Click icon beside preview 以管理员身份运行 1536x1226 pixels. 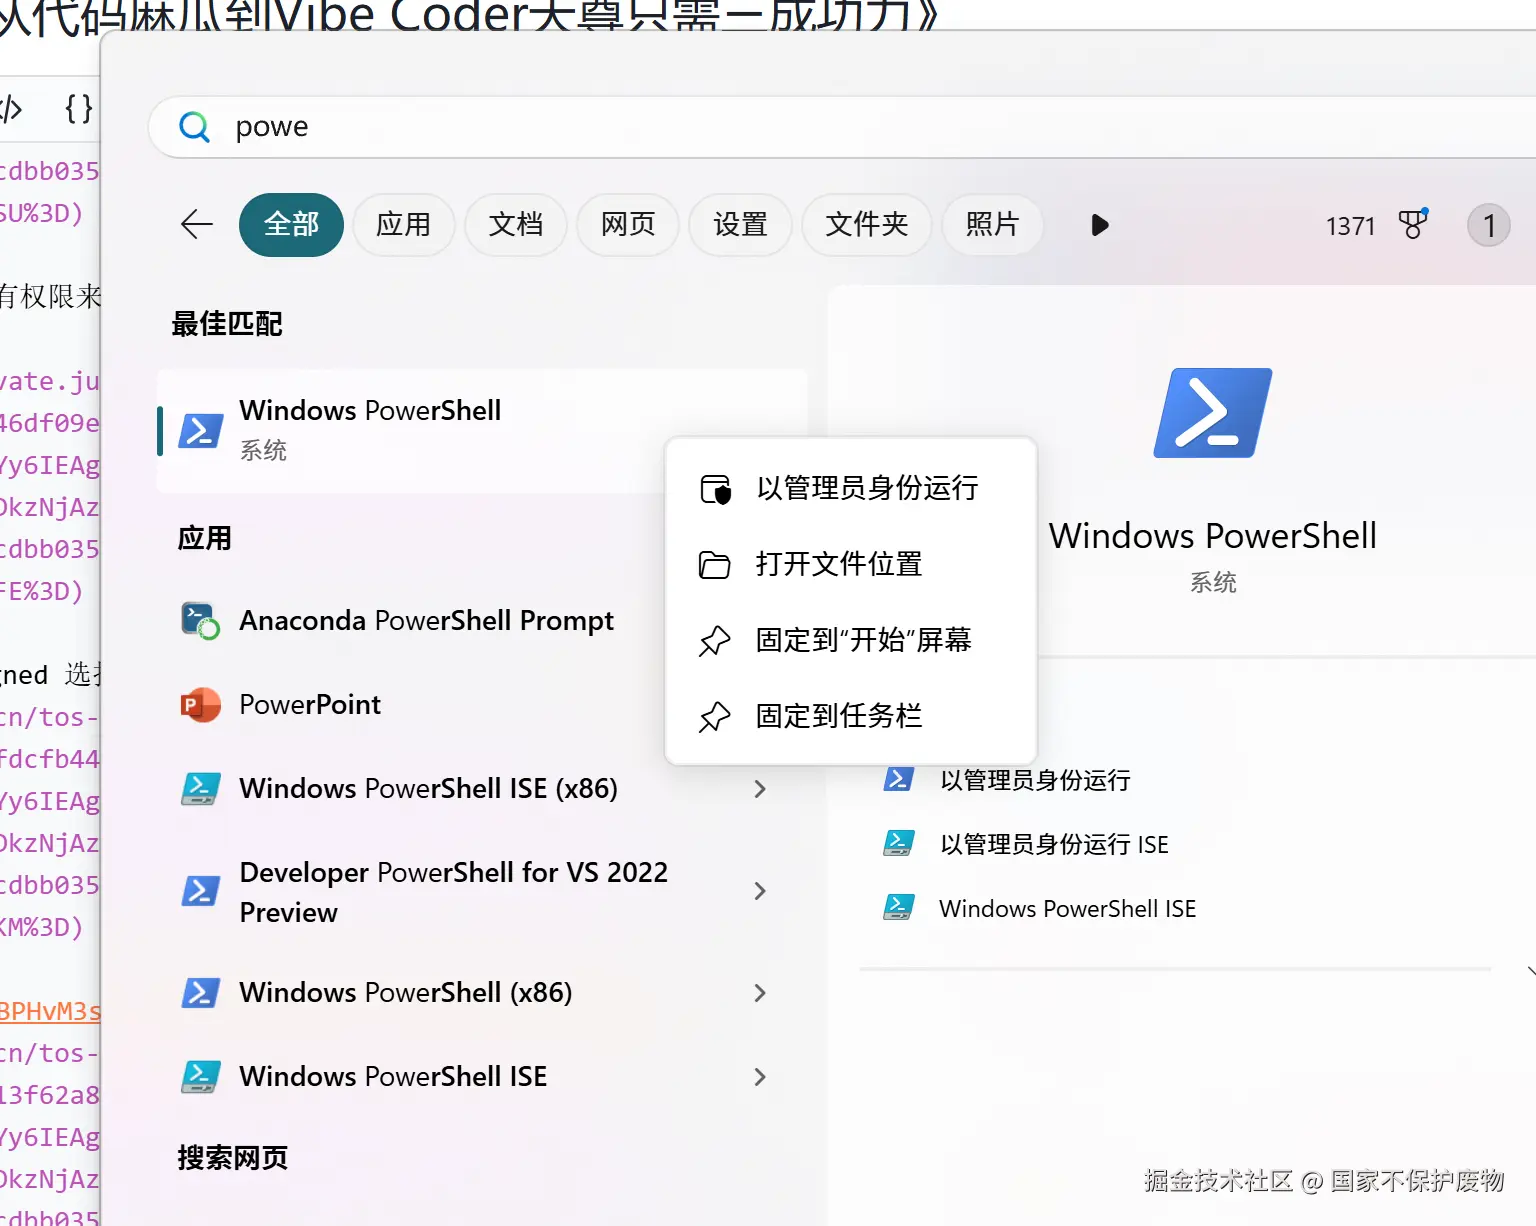point(898,779)
